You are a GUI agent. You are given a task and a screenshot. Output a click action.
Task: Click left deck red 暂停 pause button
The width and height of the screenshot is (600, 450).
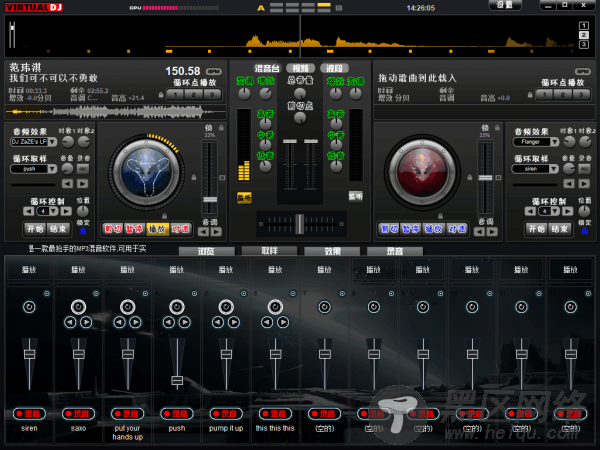click(135, 229)
